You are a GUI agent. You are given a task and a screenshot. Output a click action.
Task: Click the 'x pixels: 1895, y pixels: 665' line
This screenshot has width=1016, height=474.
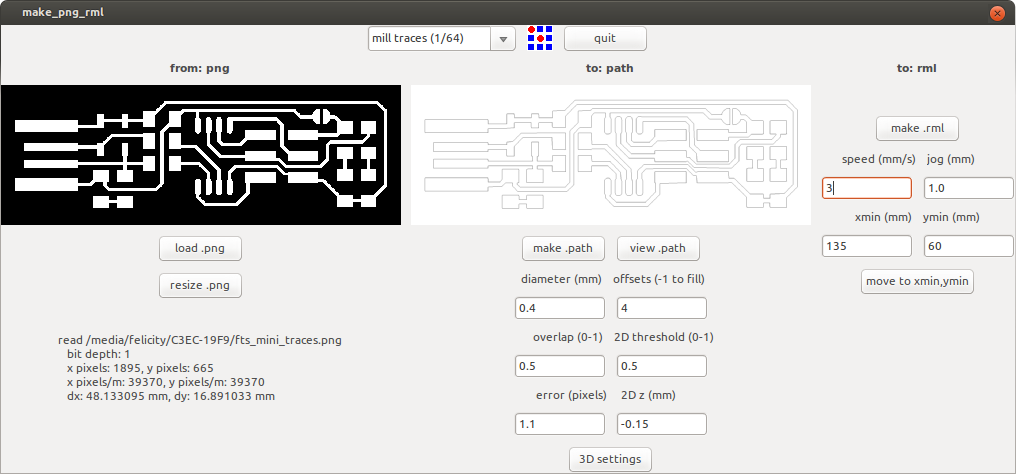coord(140,368)
